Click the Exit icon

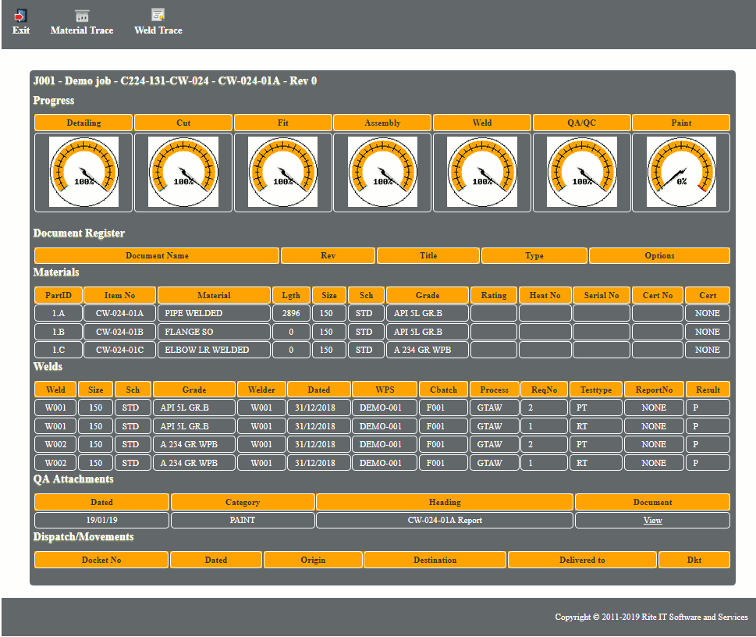pyautogui.click(x=20, y=16)
